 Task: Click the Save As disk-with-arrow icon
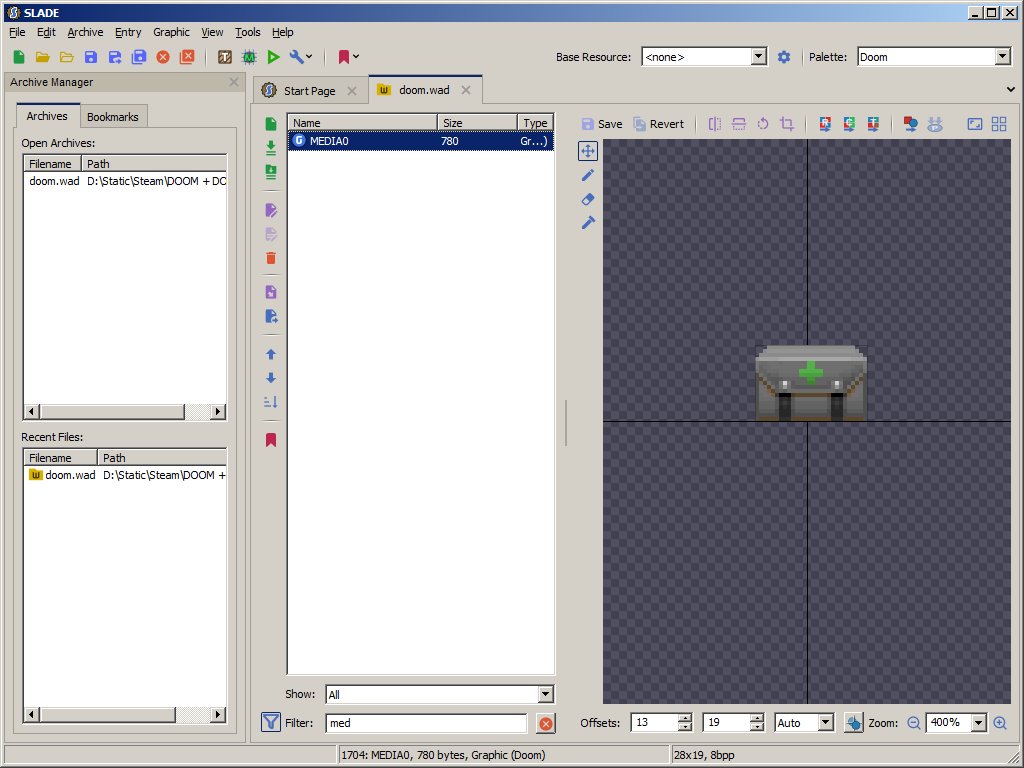115,57
